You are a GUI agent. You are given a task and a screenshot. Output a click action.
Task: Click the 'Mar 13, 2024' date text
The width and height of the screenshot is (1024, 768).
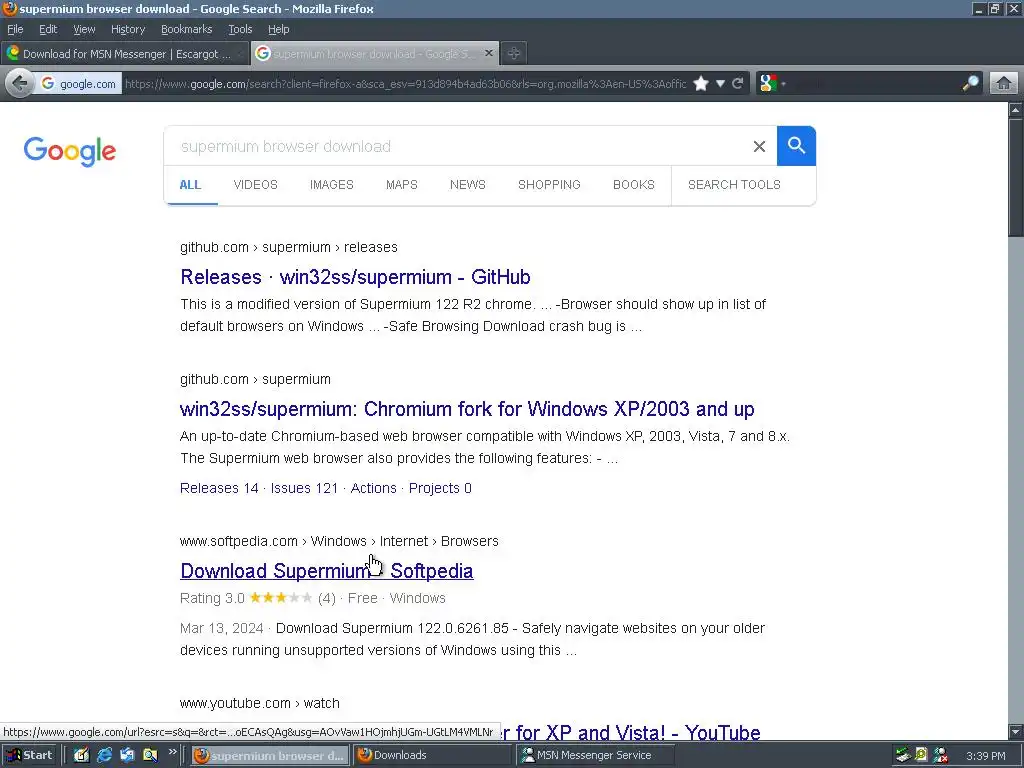click(x=221, y=628)
